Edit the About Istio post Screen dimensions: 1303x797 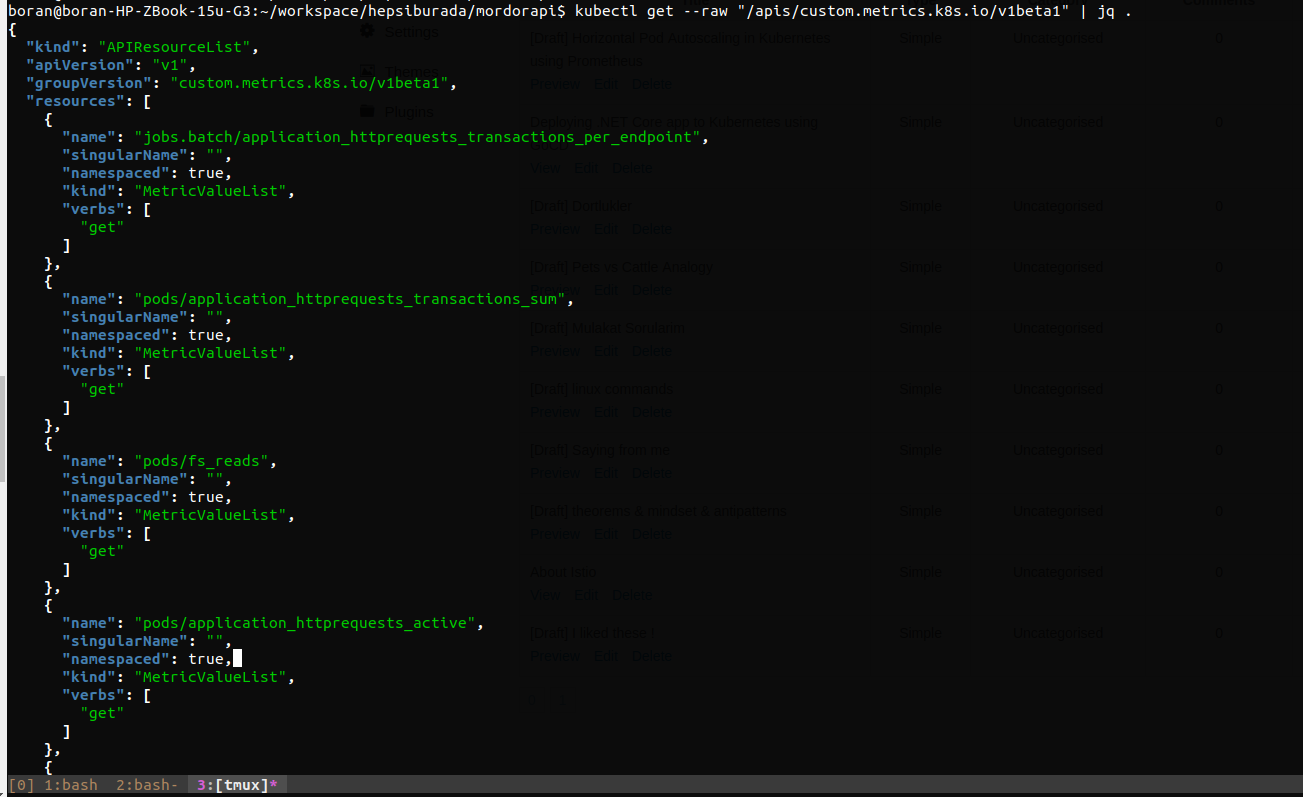point(586,595)
